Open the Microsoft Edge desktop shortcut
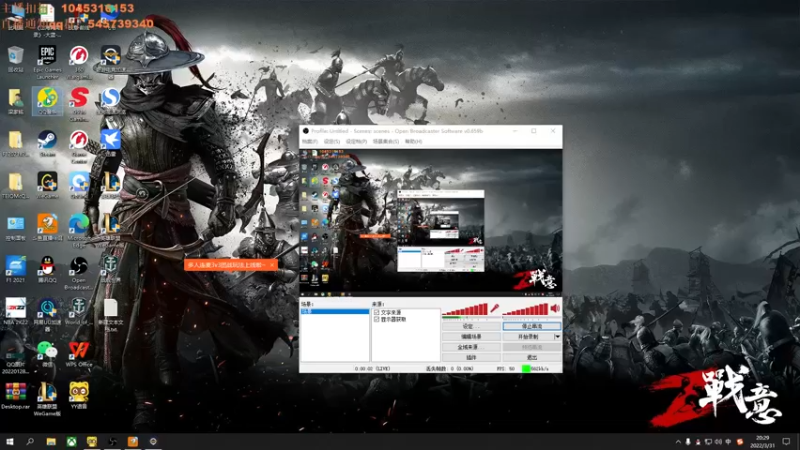Image resolution: width=800 pixels, height=450 pixels. pyautogui.click(x=79, y=230)
